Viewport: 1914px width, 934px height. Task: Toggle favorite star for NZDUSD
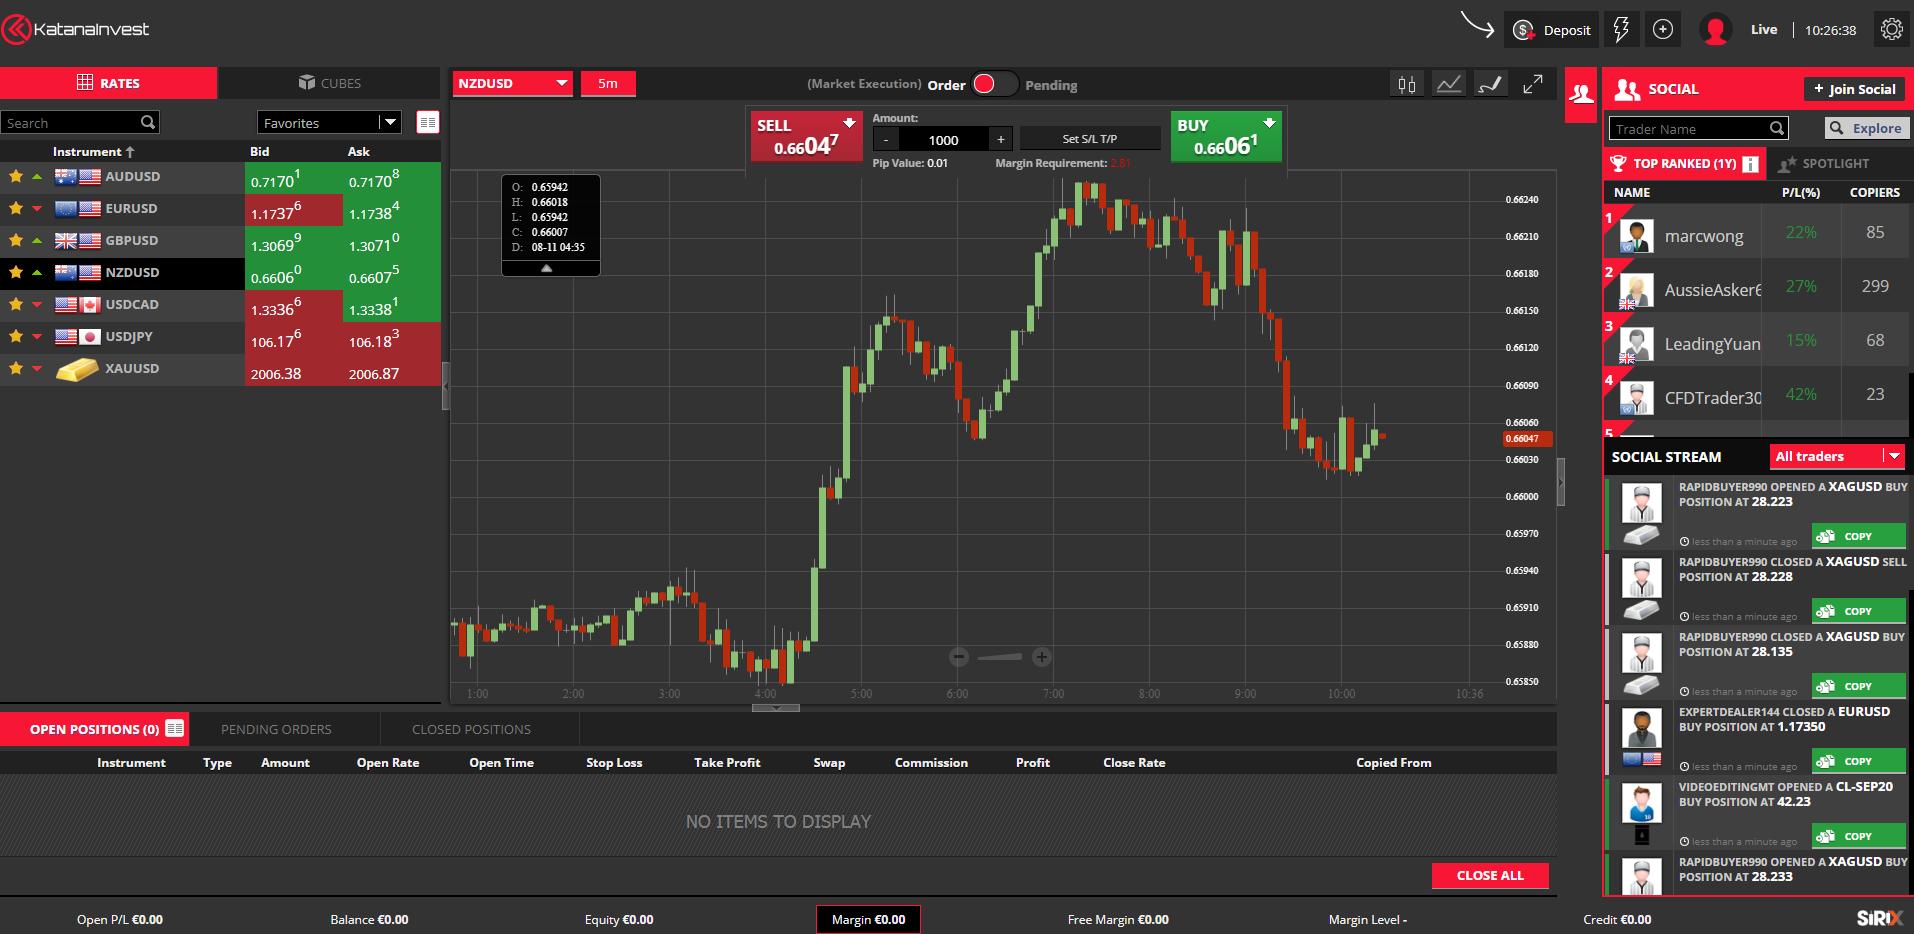tap(16, 272)
